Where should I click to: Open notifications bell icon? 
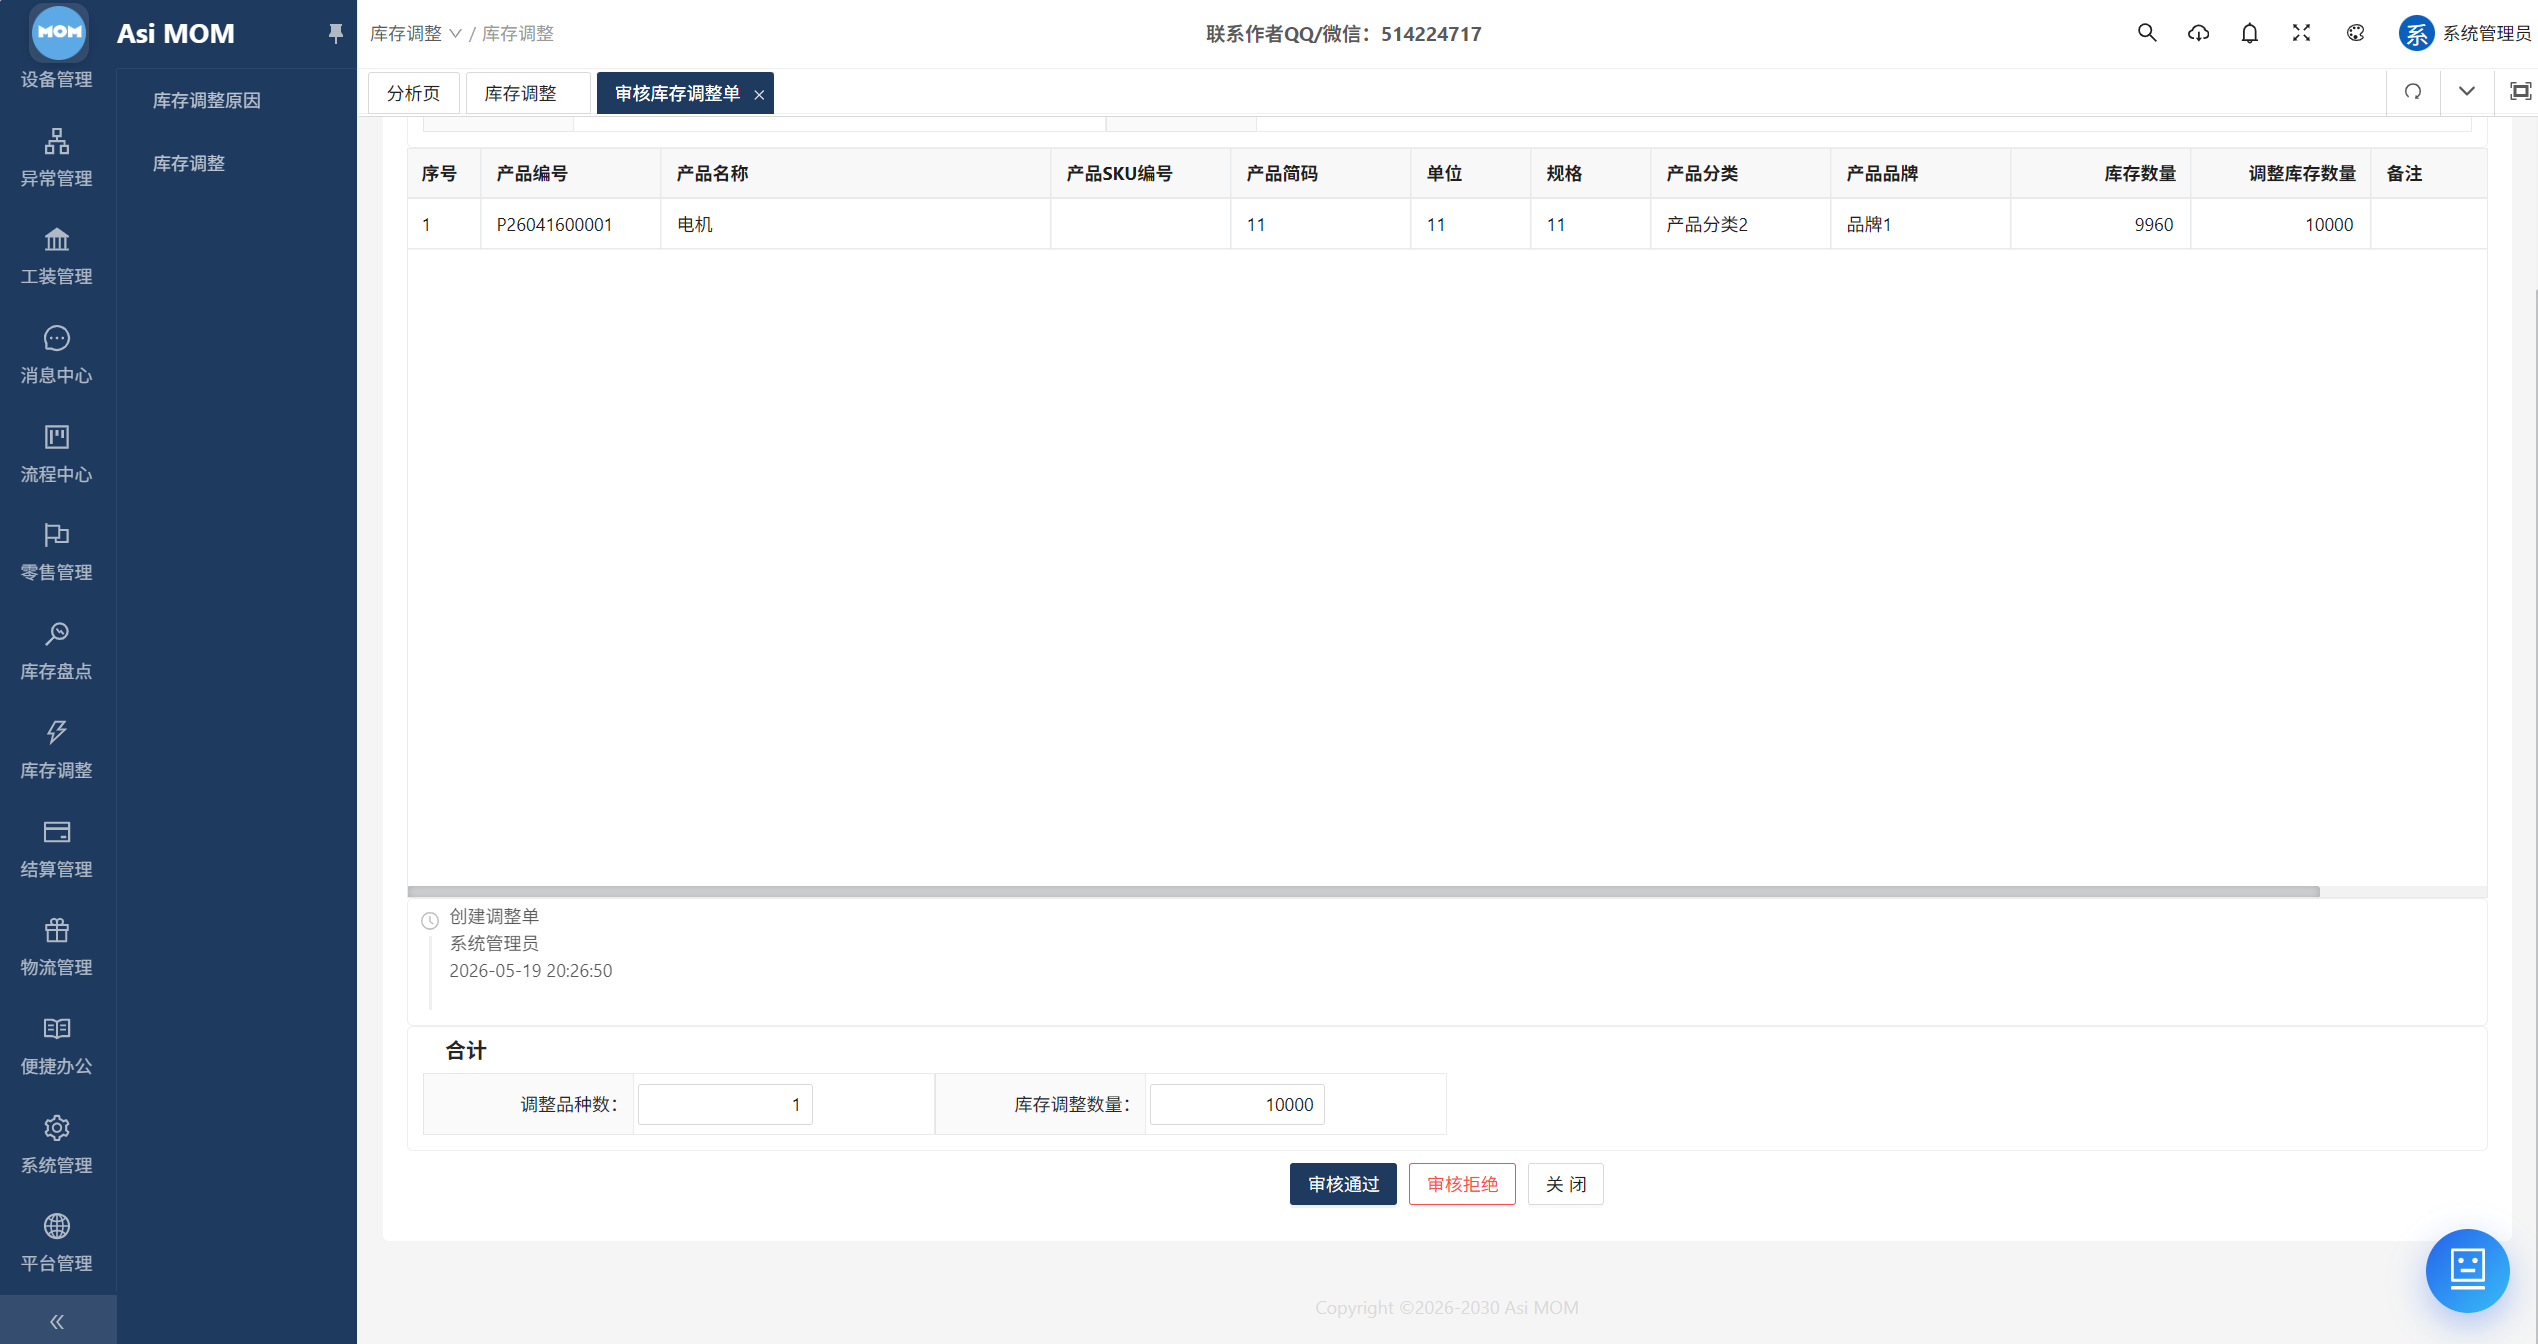(2249, 33)
